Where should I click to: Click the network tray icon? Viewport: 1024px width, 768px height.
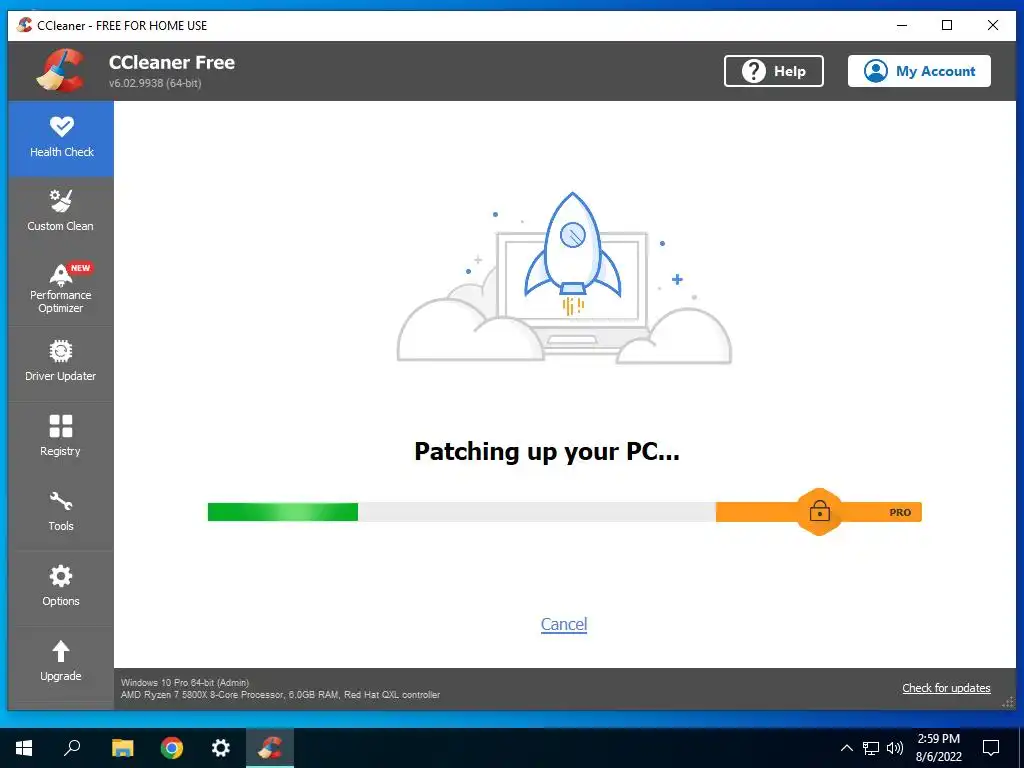click(x=871, y=748)
